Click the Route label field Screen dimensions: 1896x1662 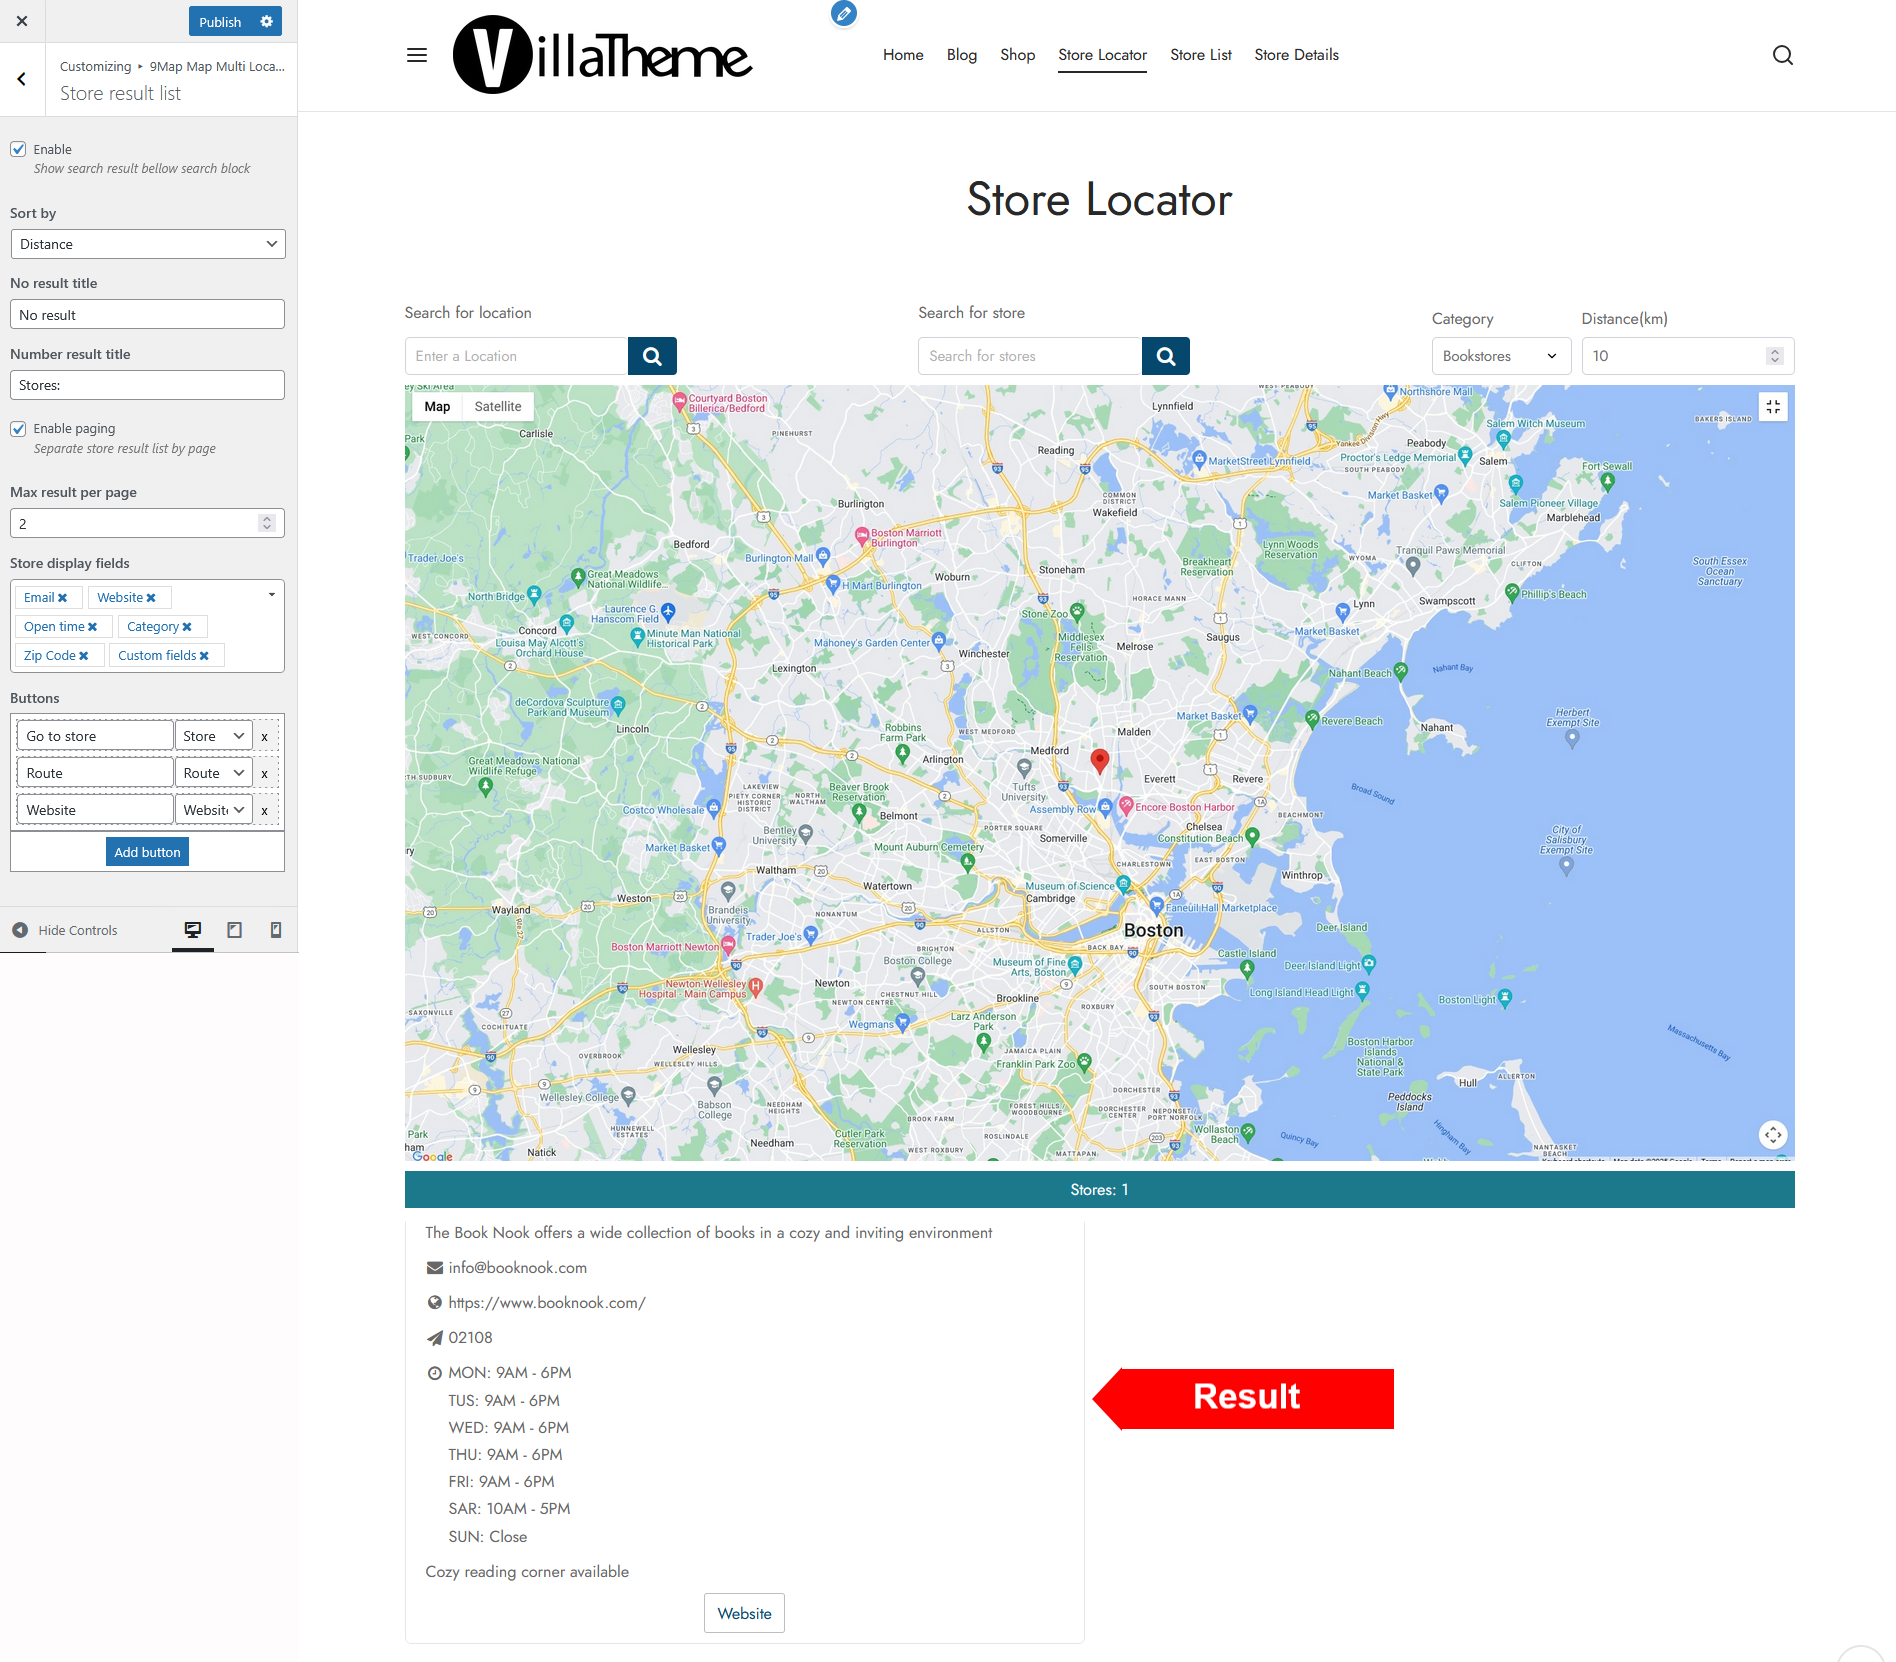click(95, 773)
